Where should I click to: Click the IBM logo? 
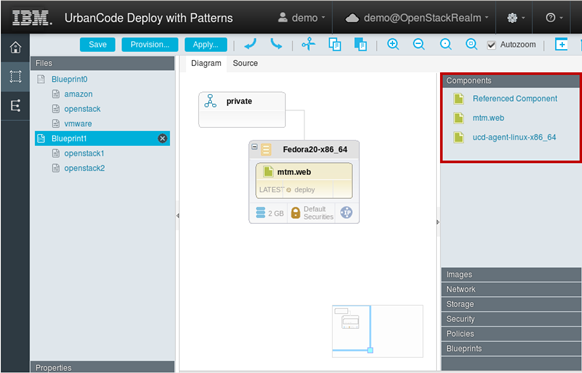(32, 18)
